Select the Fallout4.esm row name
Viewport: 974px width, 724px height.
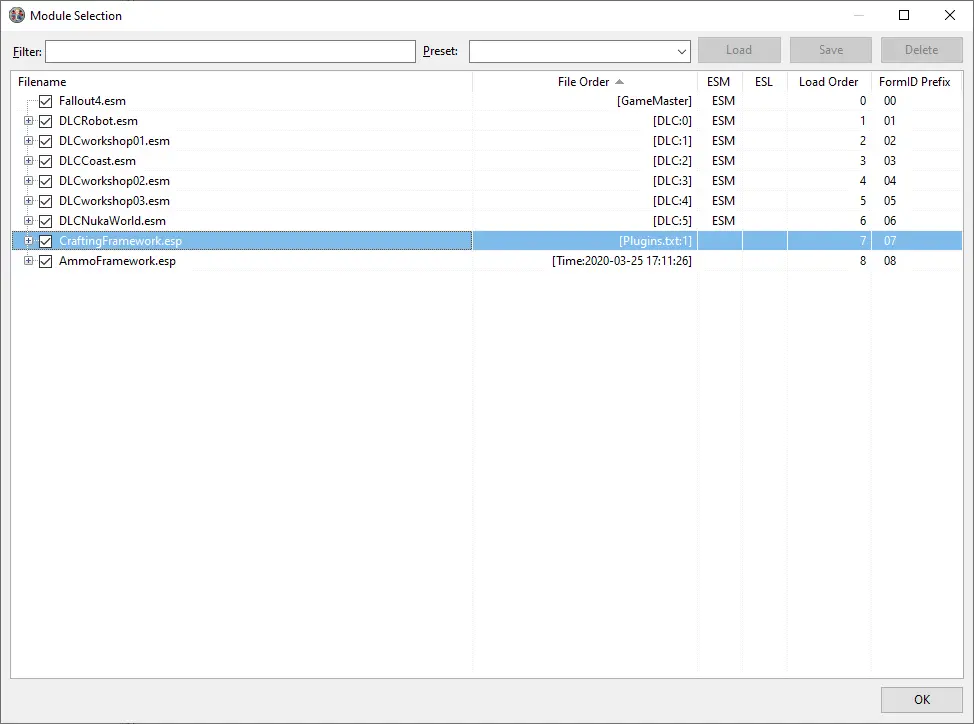[x=92, y=101]
